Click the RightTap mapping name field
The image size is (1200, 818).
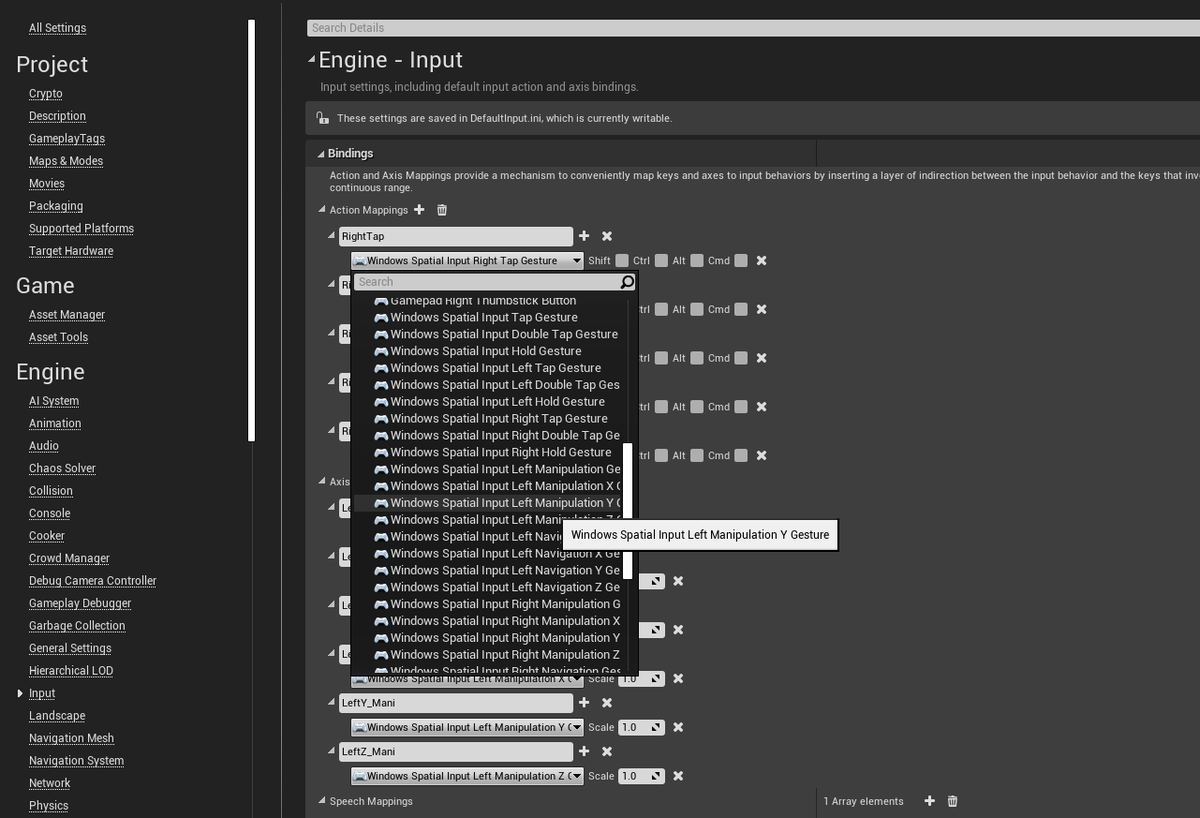tap(456, 236)
